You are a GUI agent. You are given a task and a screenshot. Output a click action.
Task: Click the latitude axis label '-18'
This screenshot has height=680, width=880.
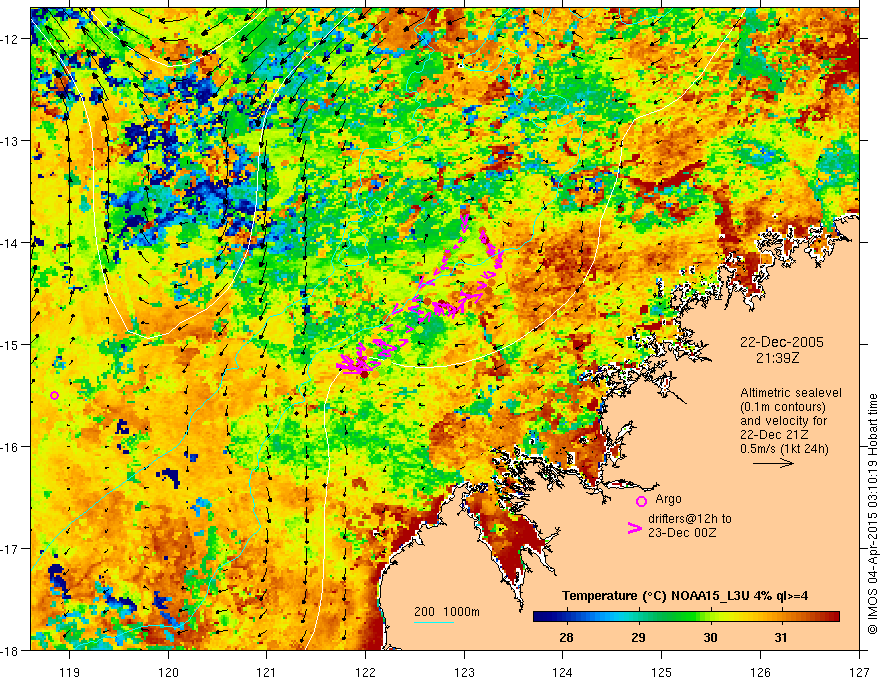click(x=11, y=650)
